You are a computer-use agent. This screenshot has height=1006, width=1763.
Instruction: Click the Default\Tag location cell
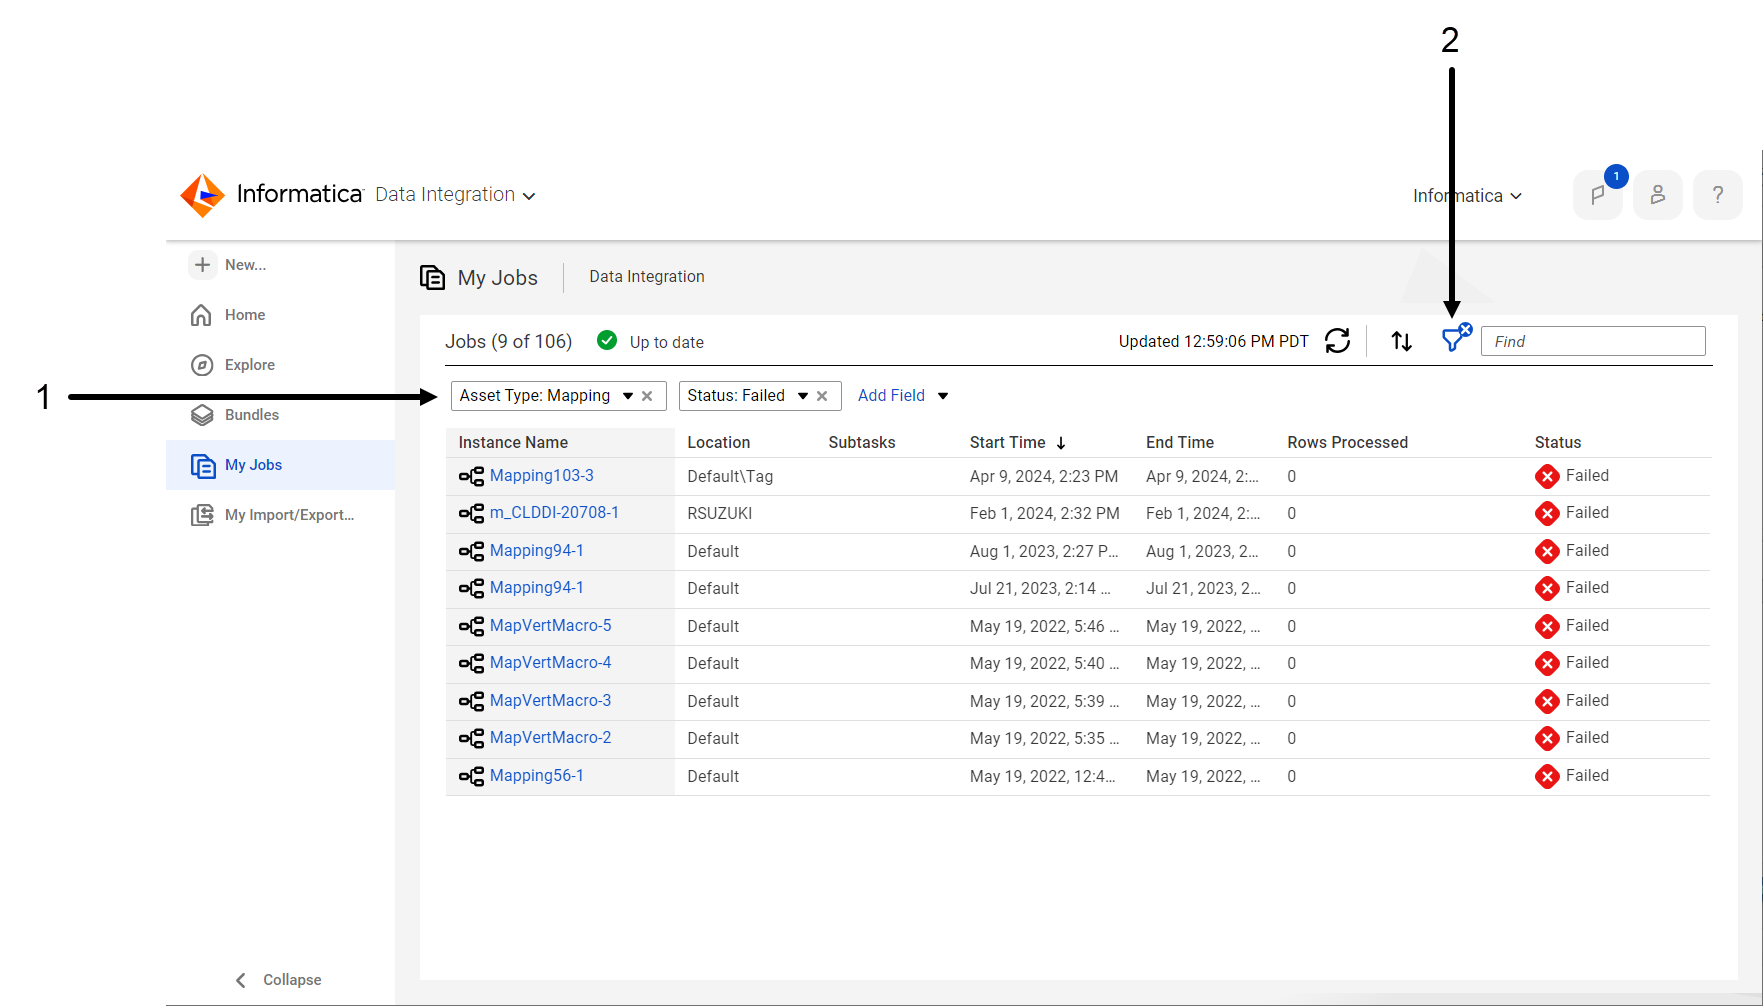click(730, 477)
